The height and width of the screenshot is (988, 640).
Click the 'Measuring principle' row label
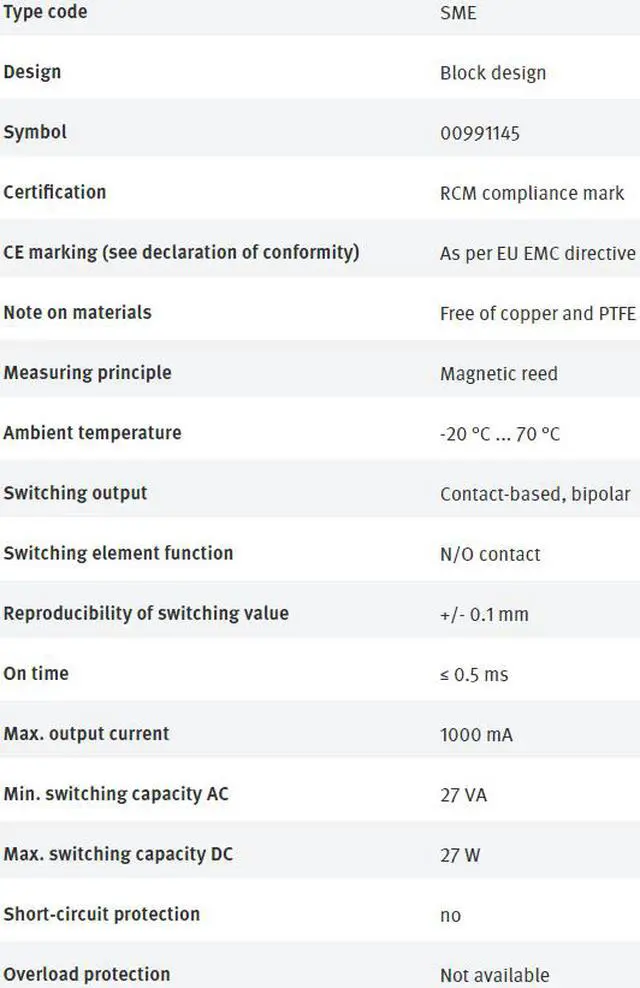[87, 373]
